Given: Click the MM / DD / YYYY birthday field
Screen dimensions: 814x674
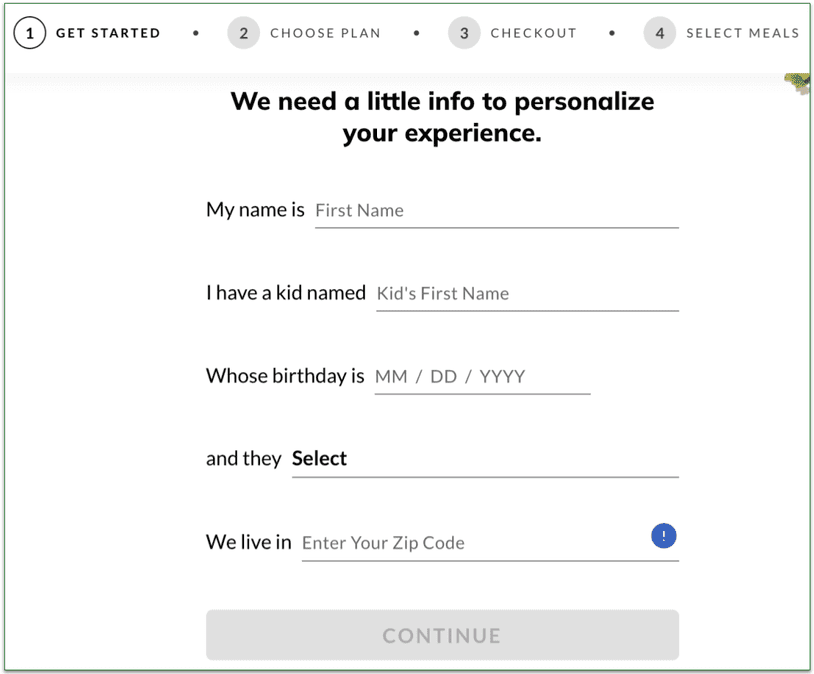Looking at the screenshot, I should pos(482,377).
